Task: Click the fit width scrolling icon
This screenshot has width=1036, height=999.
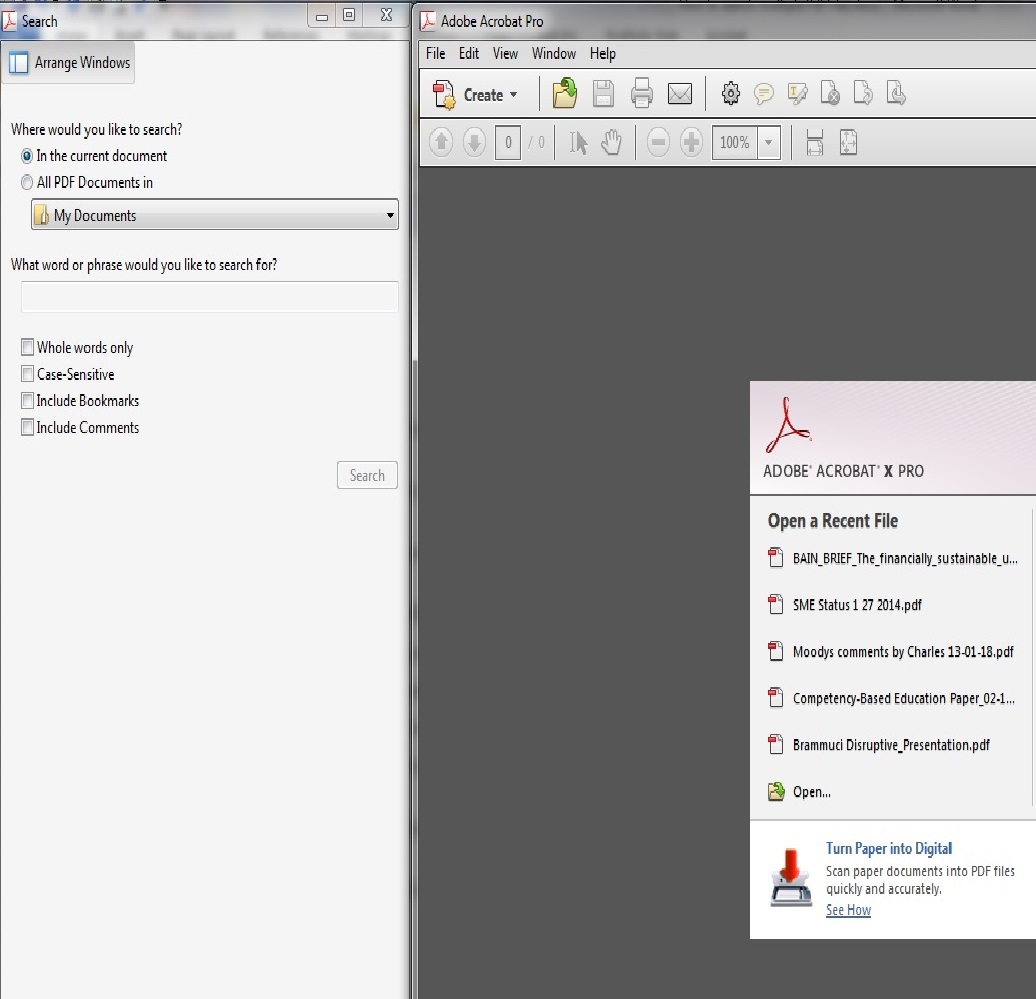Action: pos(815,143)
